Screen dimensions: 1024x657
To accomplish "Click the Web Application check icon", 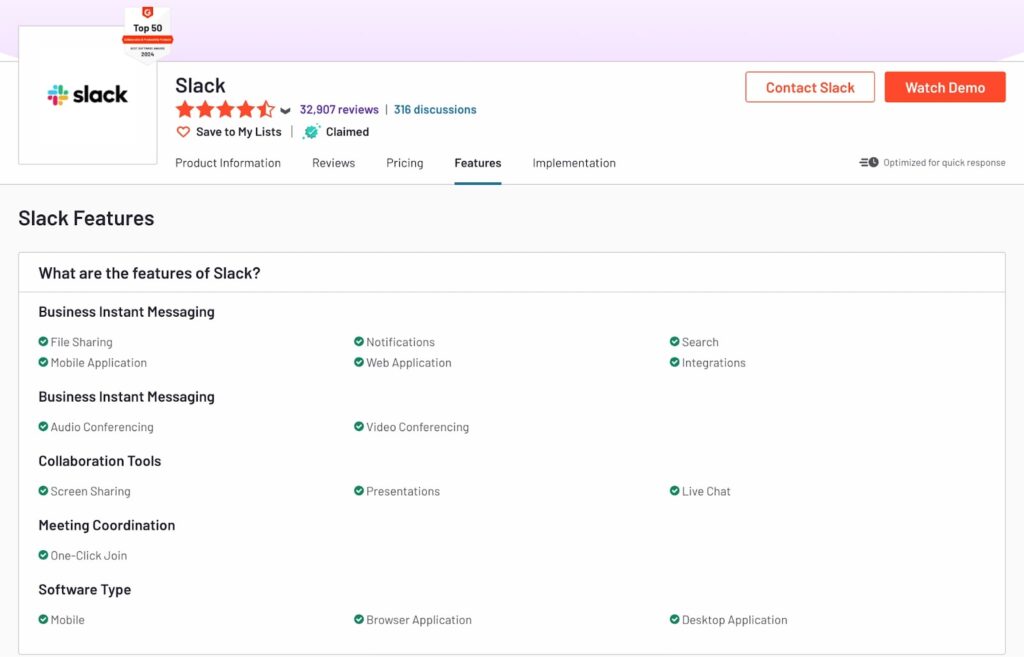I will 359,362.
